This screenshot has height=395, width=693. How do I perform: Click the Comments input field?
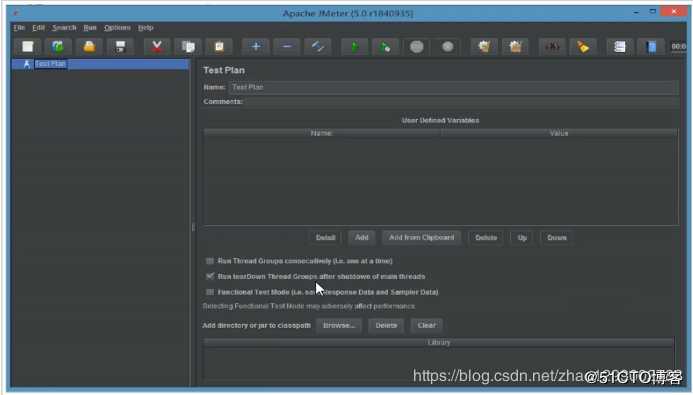(461, 102)
